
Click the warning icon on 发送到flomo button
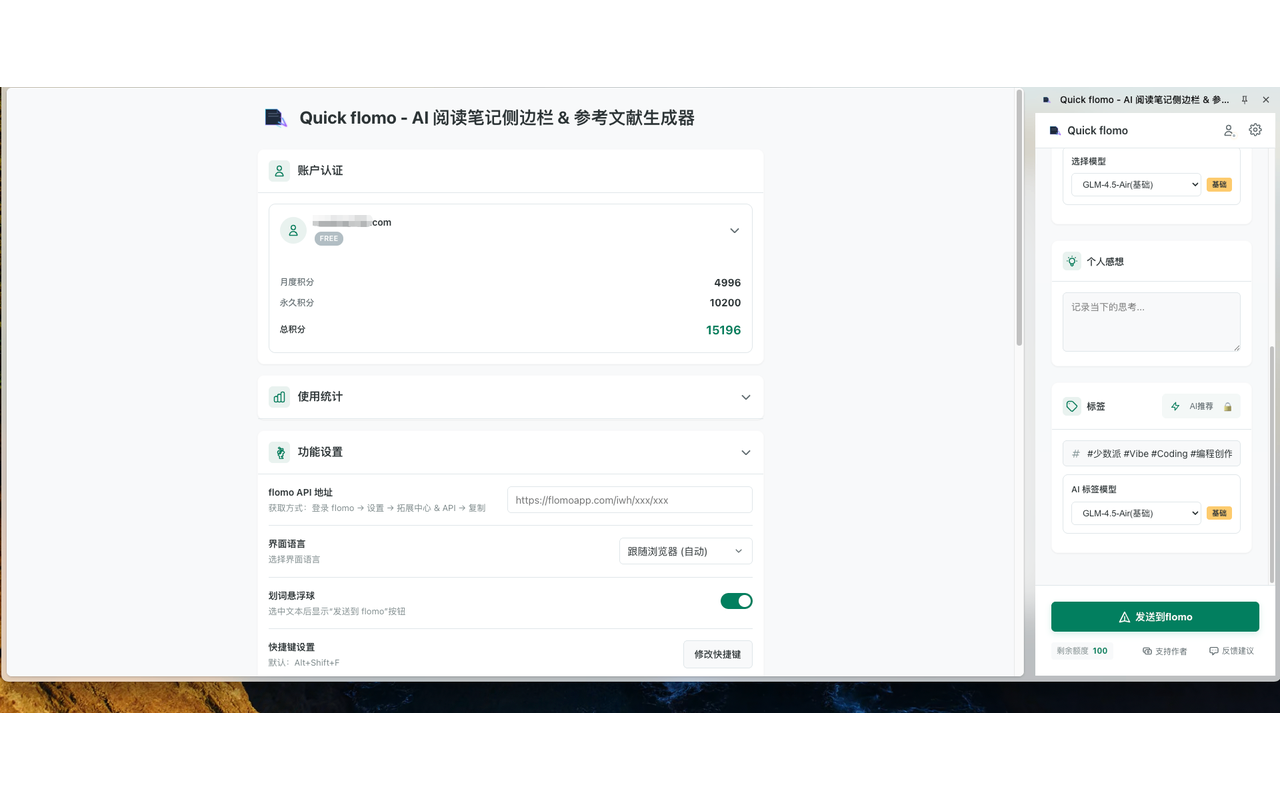point(1124,617)
